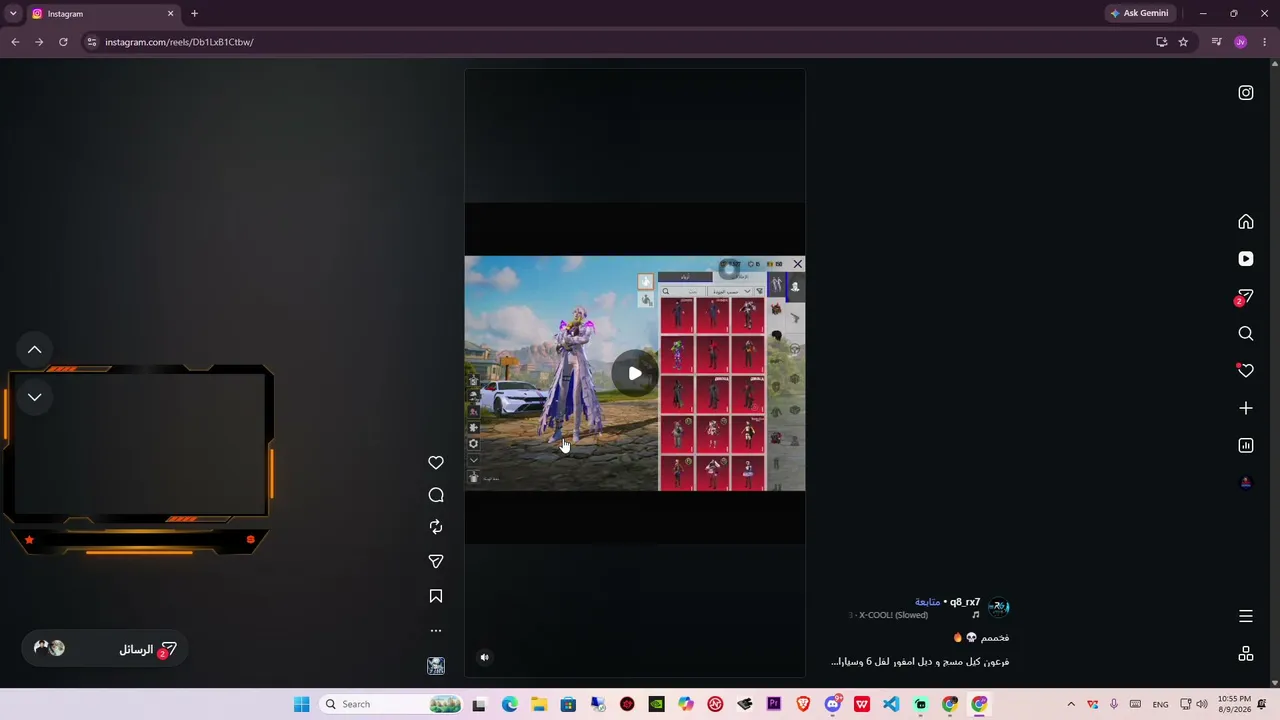Bookmark this page with the star icon
Screen dimensions: 1280x720
point(1183,42)
